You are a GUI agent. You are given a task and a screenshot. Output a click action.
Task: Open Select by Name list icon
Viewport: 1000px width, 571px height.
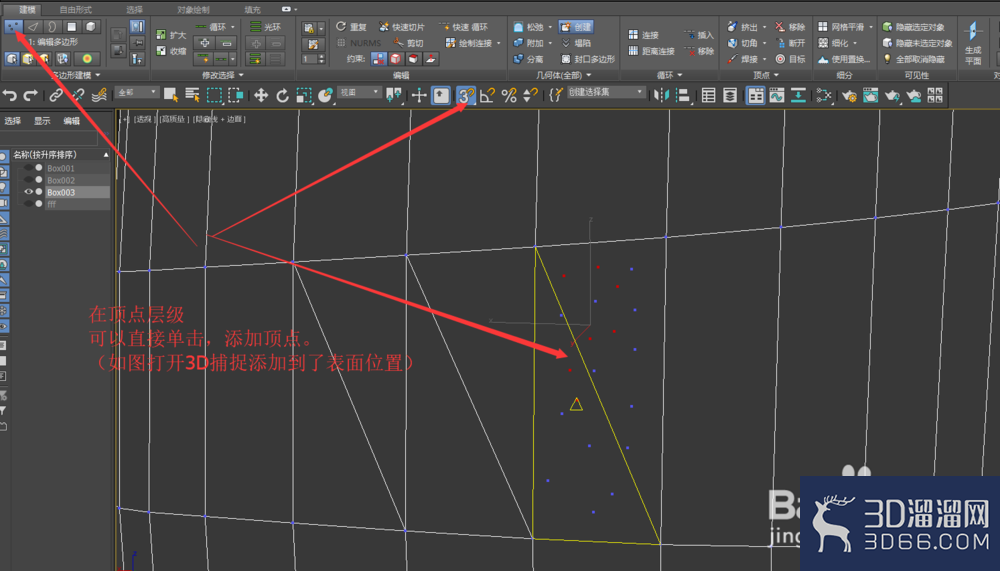coord(192,96)
